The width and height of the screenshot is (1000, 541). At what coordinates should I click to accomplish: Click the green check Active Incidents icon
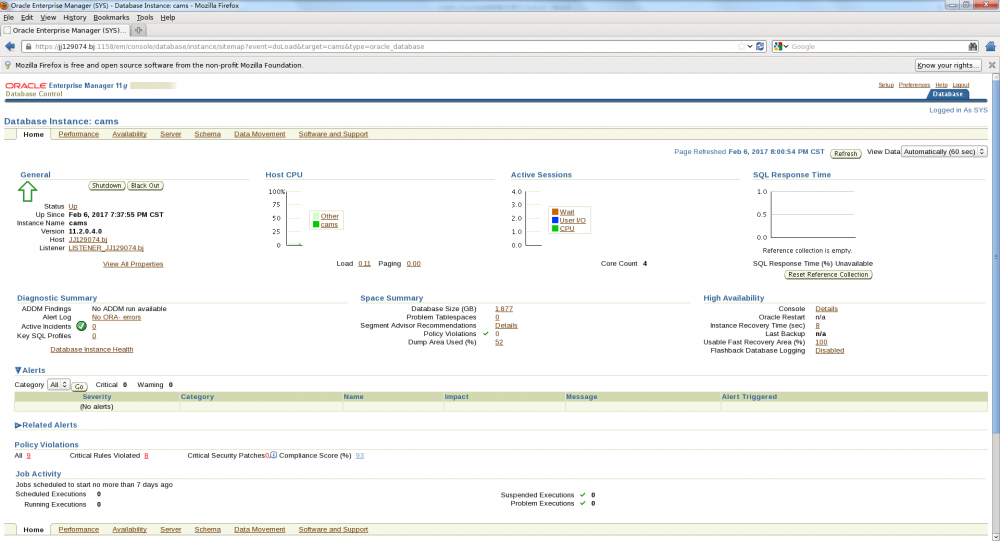(x=81, y=326)
